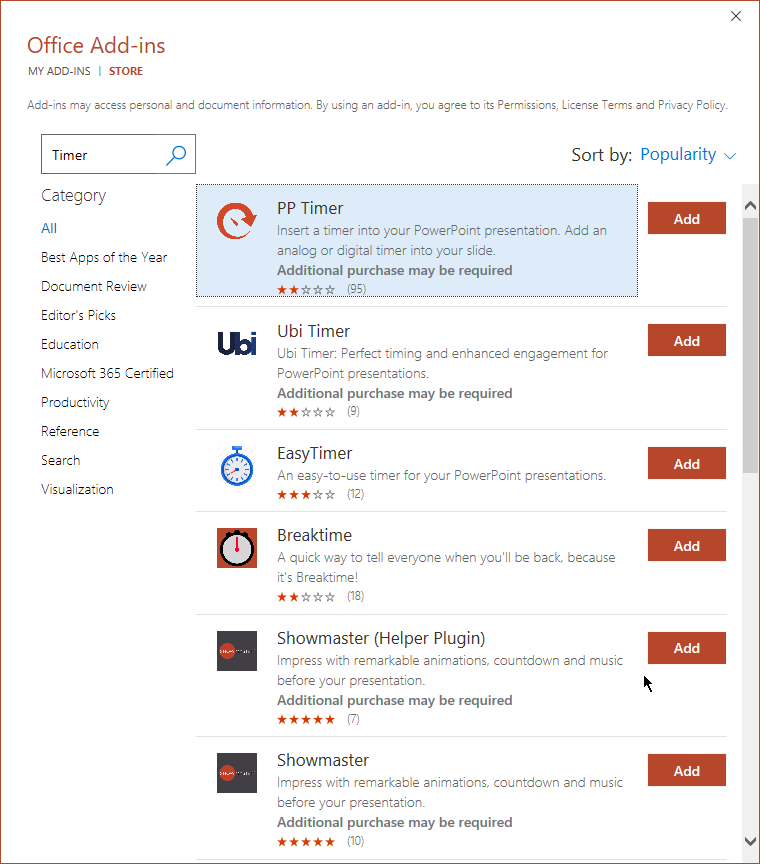Add the PP Timer add-in
Viewport: 760px width, 864px height.
[686, 219]
